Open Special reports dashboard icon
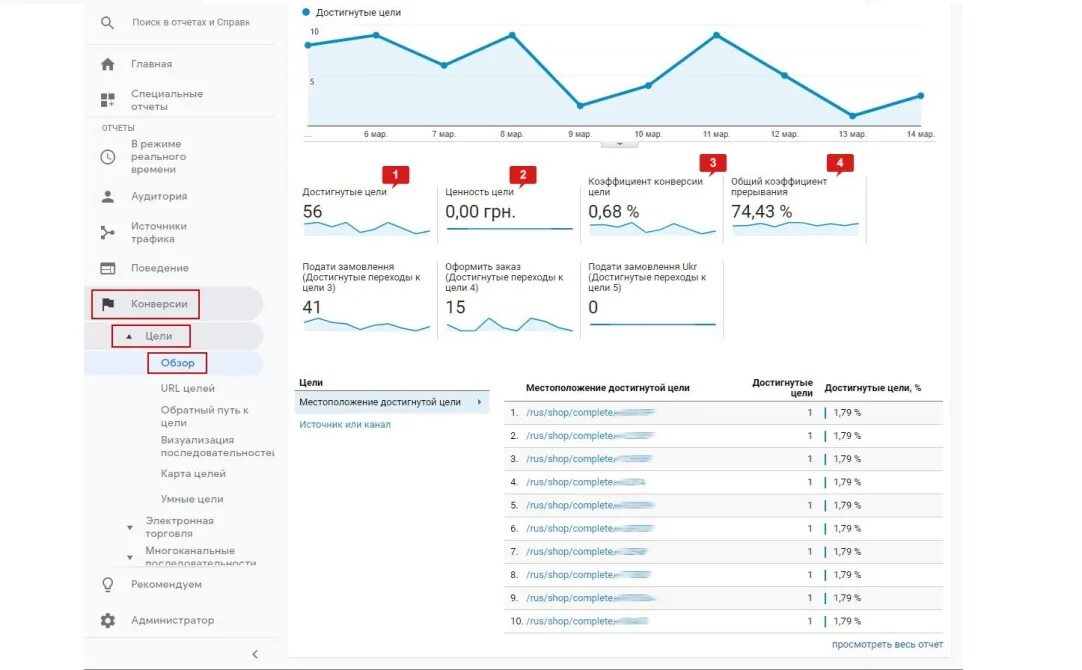 click(108, 100)
